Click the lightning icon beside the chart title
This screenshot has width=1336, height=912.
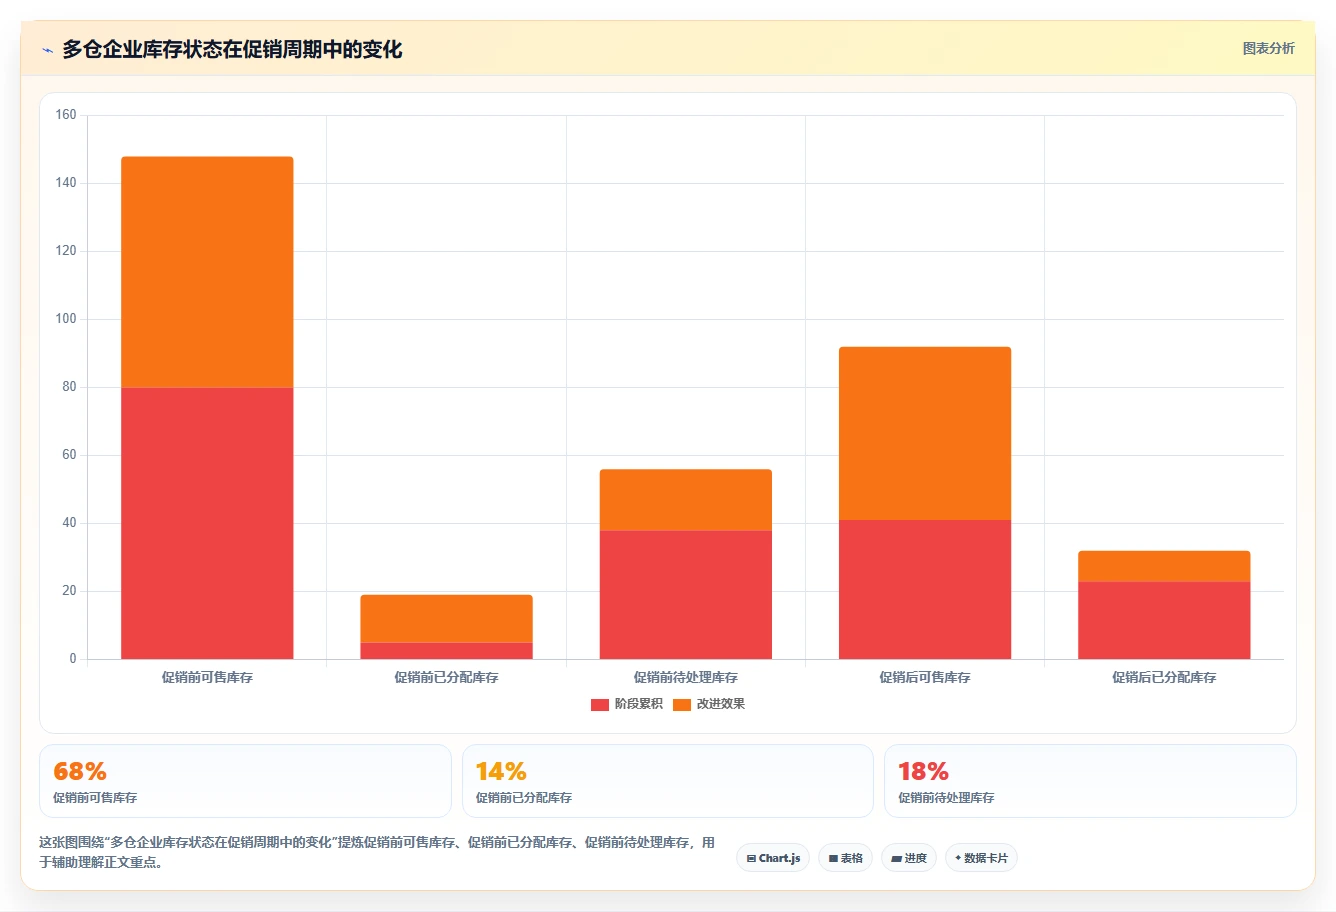click(47, 50)
